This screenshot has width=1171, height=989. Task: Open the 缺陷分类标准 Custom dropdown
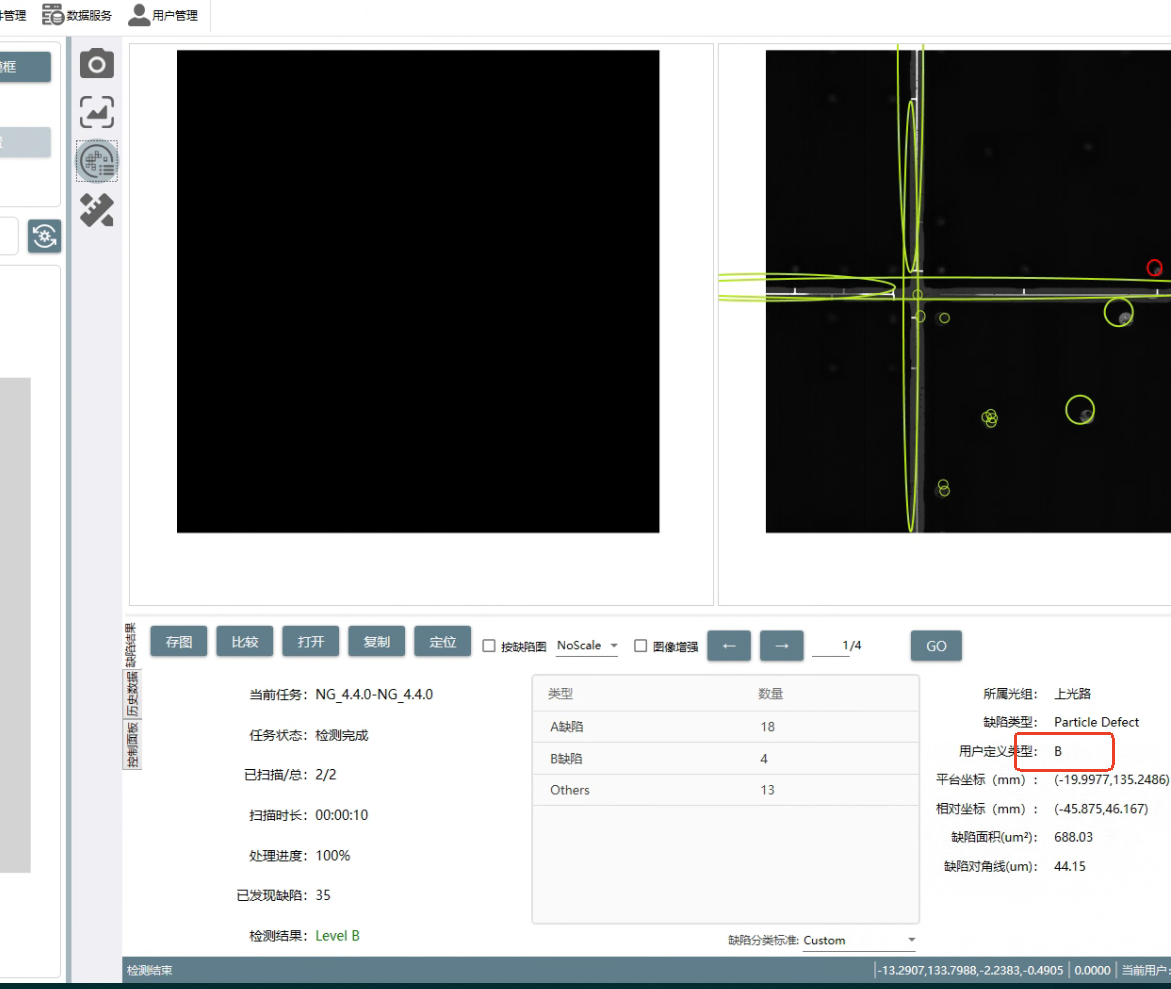click(x=860, y=940)
